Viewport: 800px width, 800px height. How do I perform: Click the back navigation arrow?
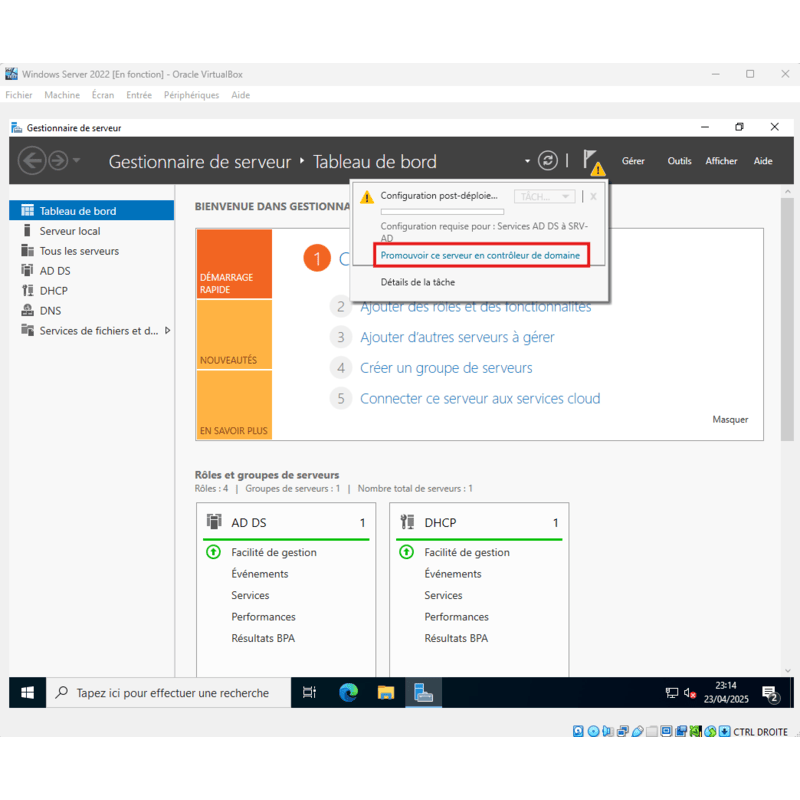(32, 161)
